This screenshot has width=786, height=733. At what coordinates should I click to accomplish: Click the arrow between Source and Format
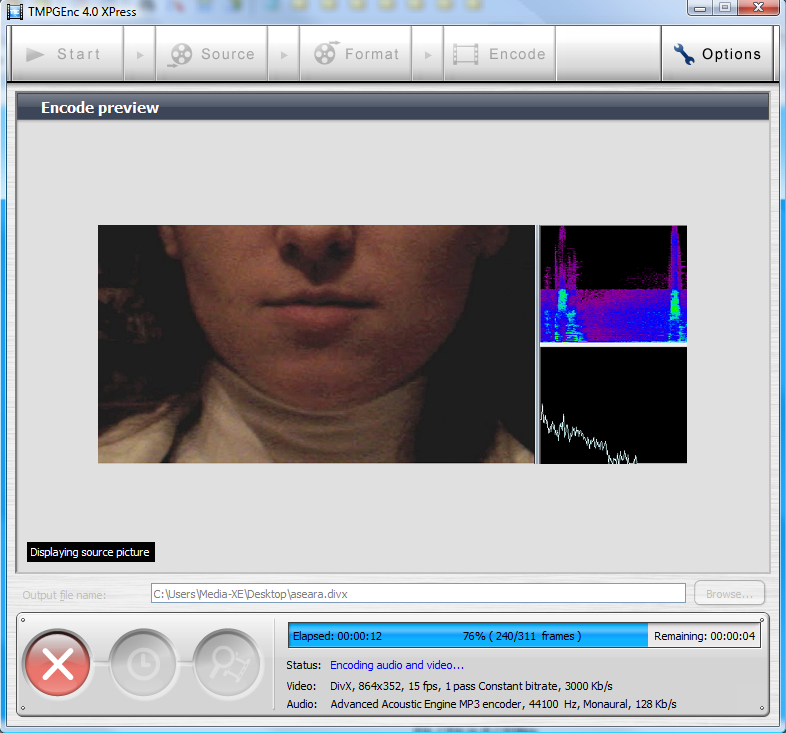[x=284, y=54]
